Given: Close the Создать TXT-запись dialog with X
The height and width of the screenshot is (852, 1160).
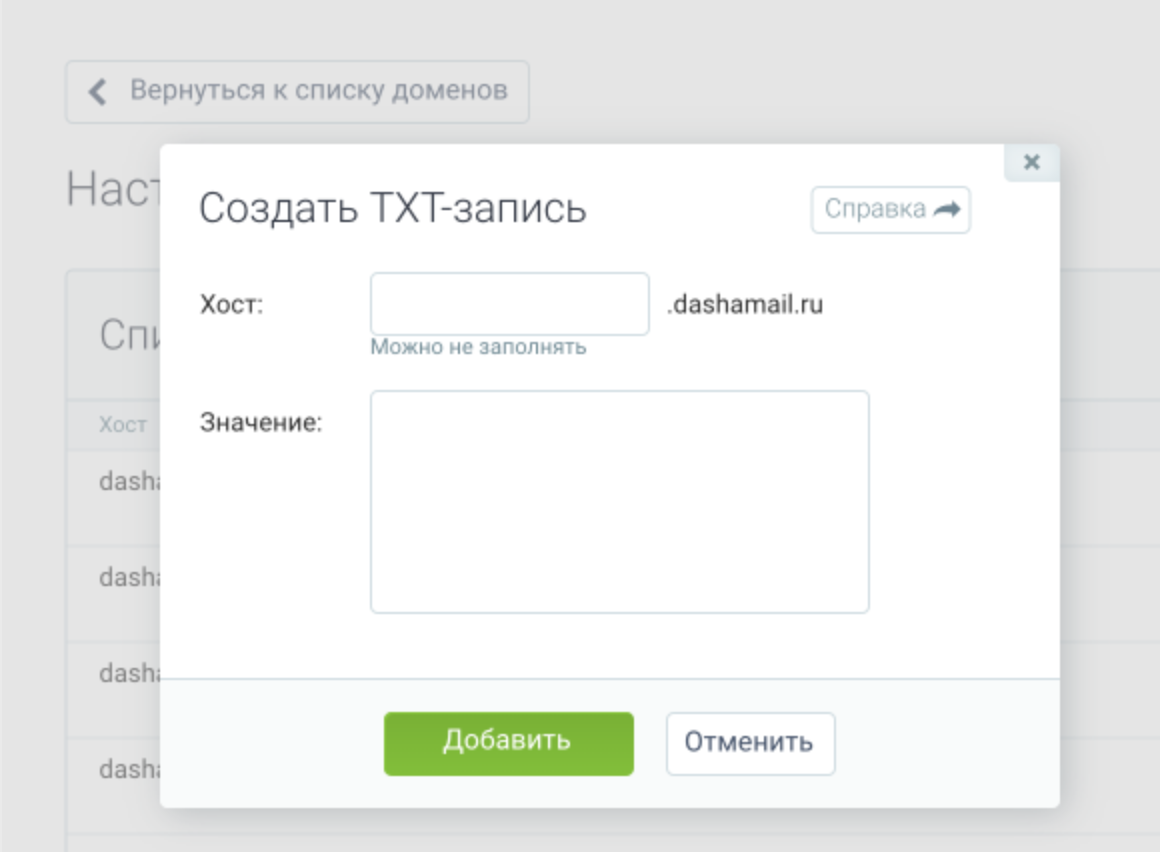Looking at the screenshot, I should tap(1032, 162).
